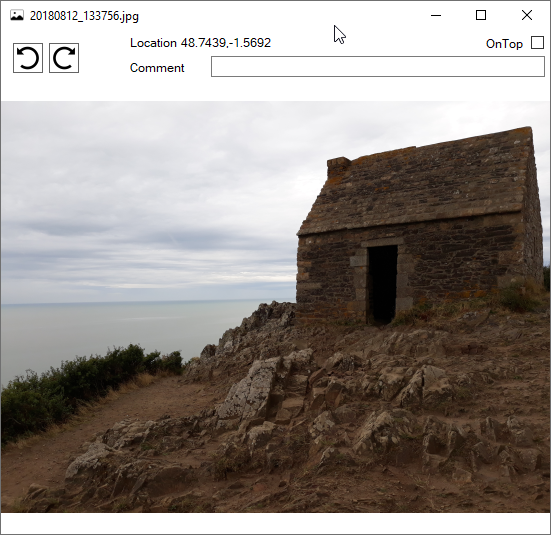The width and height of the screenshot is (551, 535).
Task: Rotate the photo clockwise
Action: [x=64, y=58]
